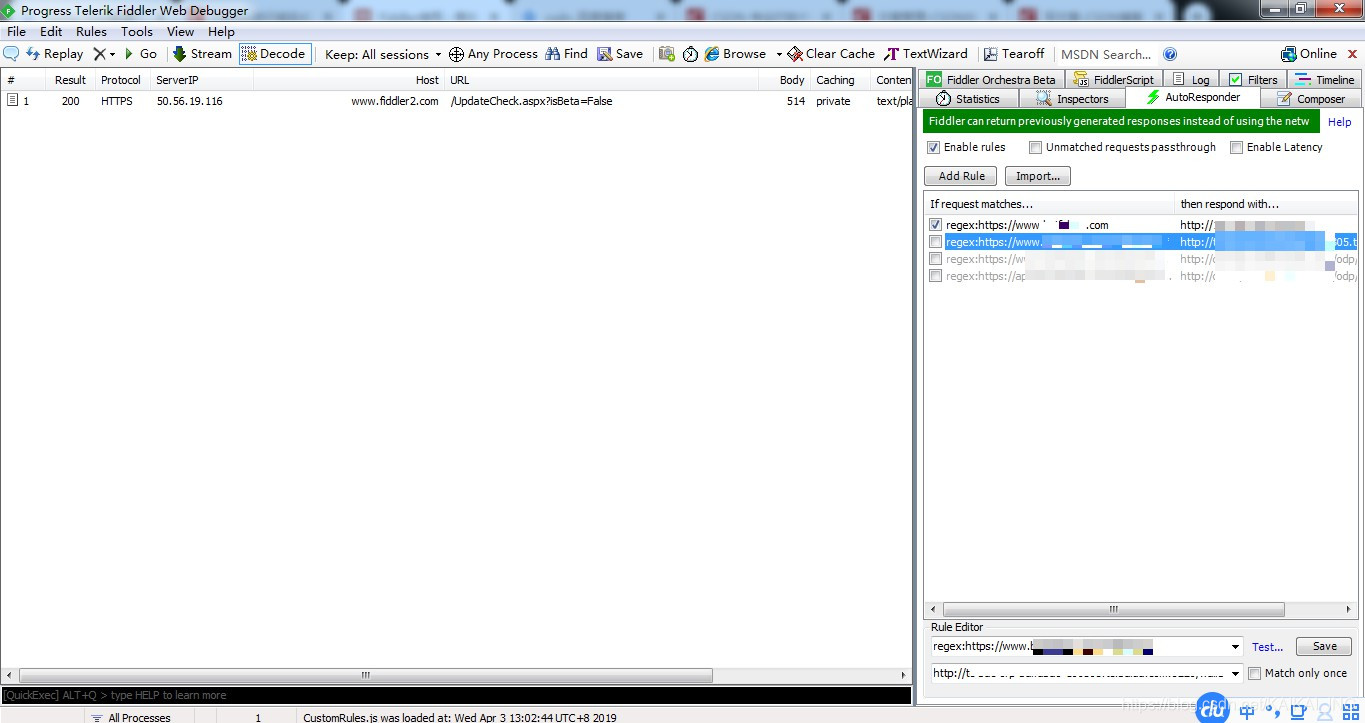Check the Enable Latency checkbox
This screenshot has height=723, width=1365.
pyautogui.click(x=1237, y=147)
